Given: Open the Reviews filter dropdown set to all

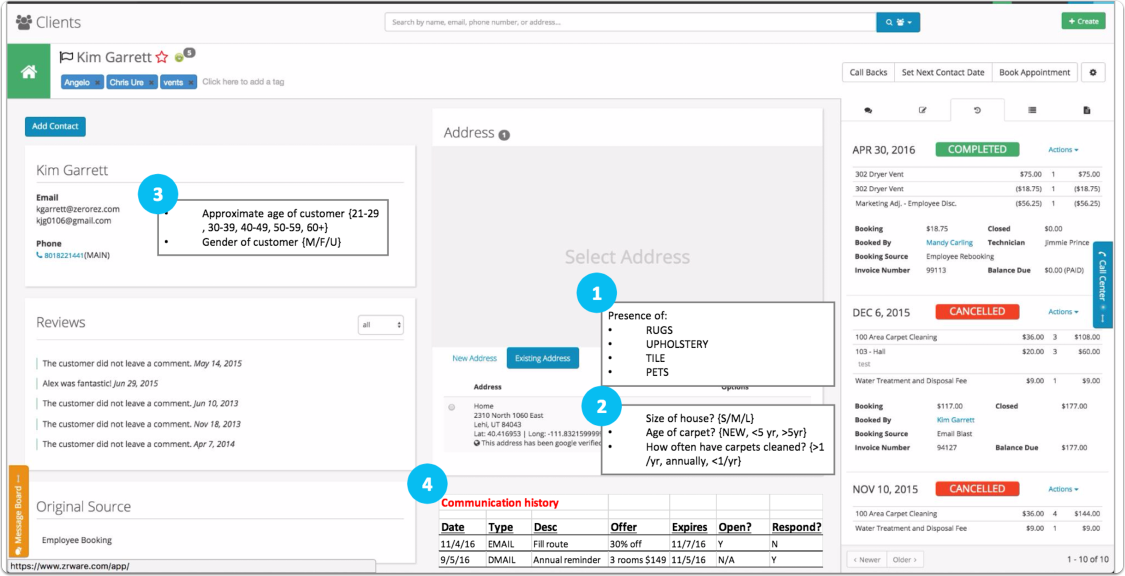Looking at the screenshot, I should [381, 325].
